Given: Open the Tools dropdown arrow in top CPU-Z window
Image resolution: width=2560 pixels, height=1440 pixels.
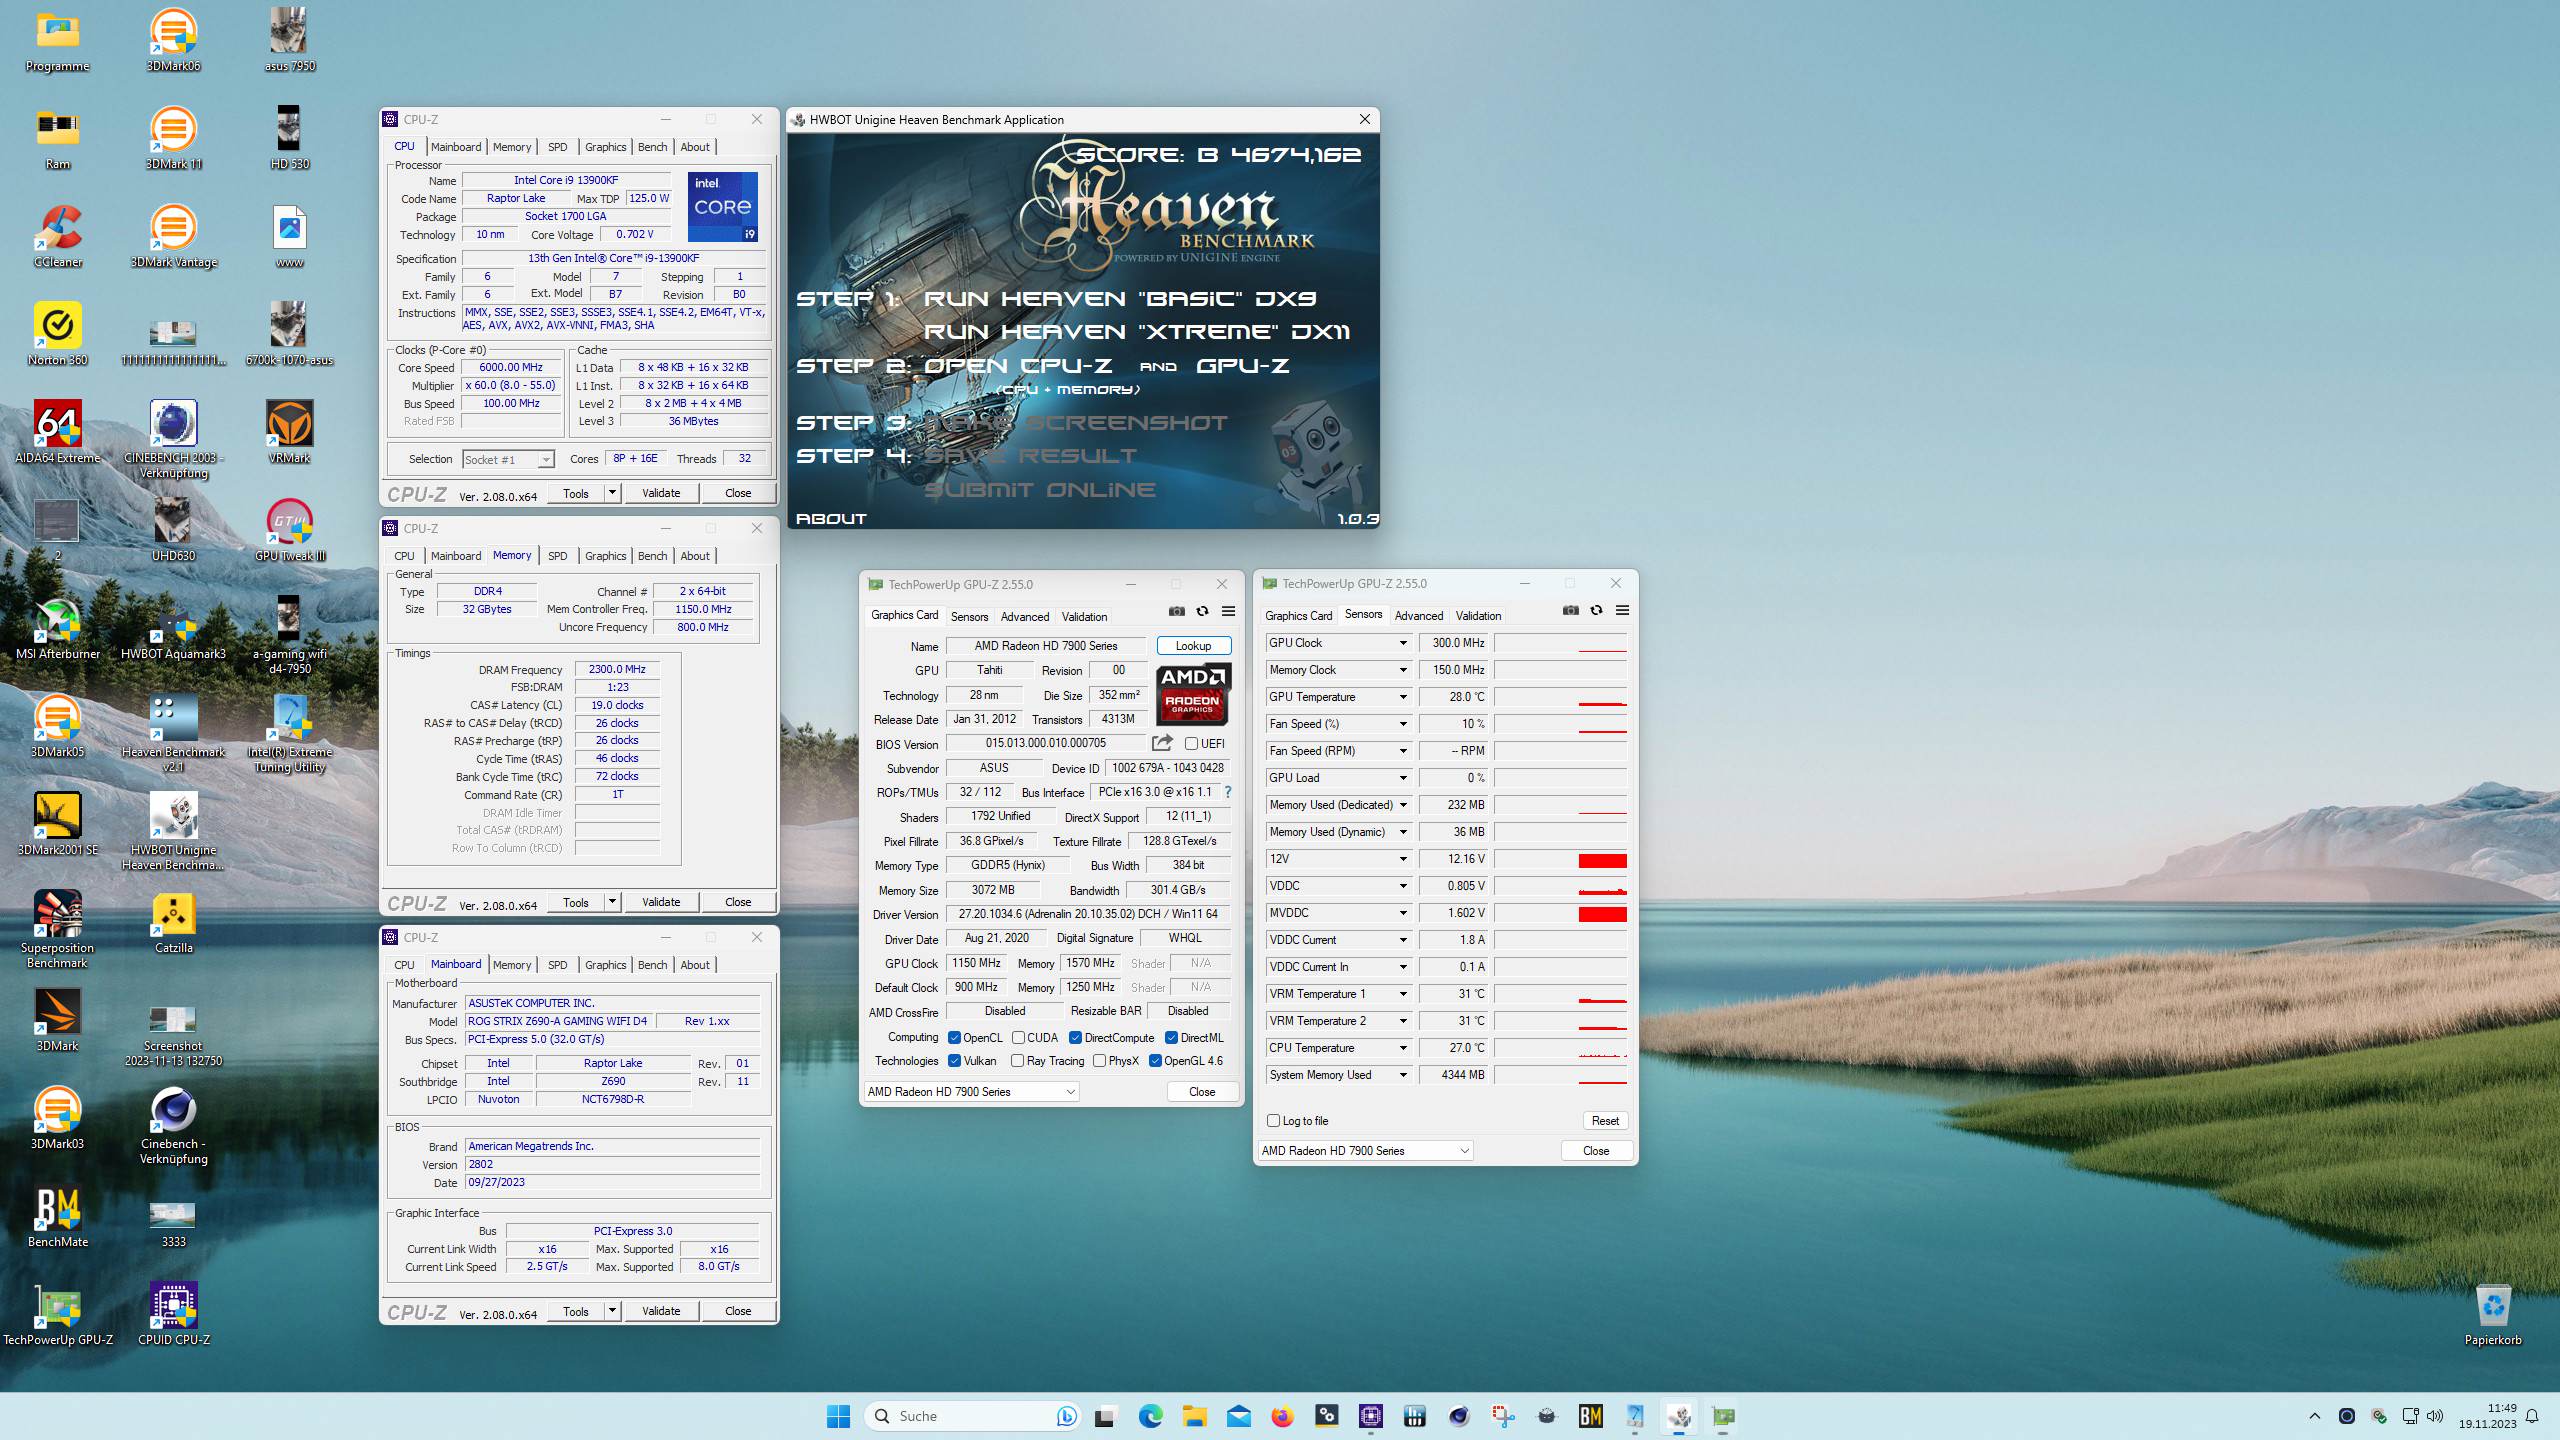Looking at the screenshot, I should click(x=612, y=493).
